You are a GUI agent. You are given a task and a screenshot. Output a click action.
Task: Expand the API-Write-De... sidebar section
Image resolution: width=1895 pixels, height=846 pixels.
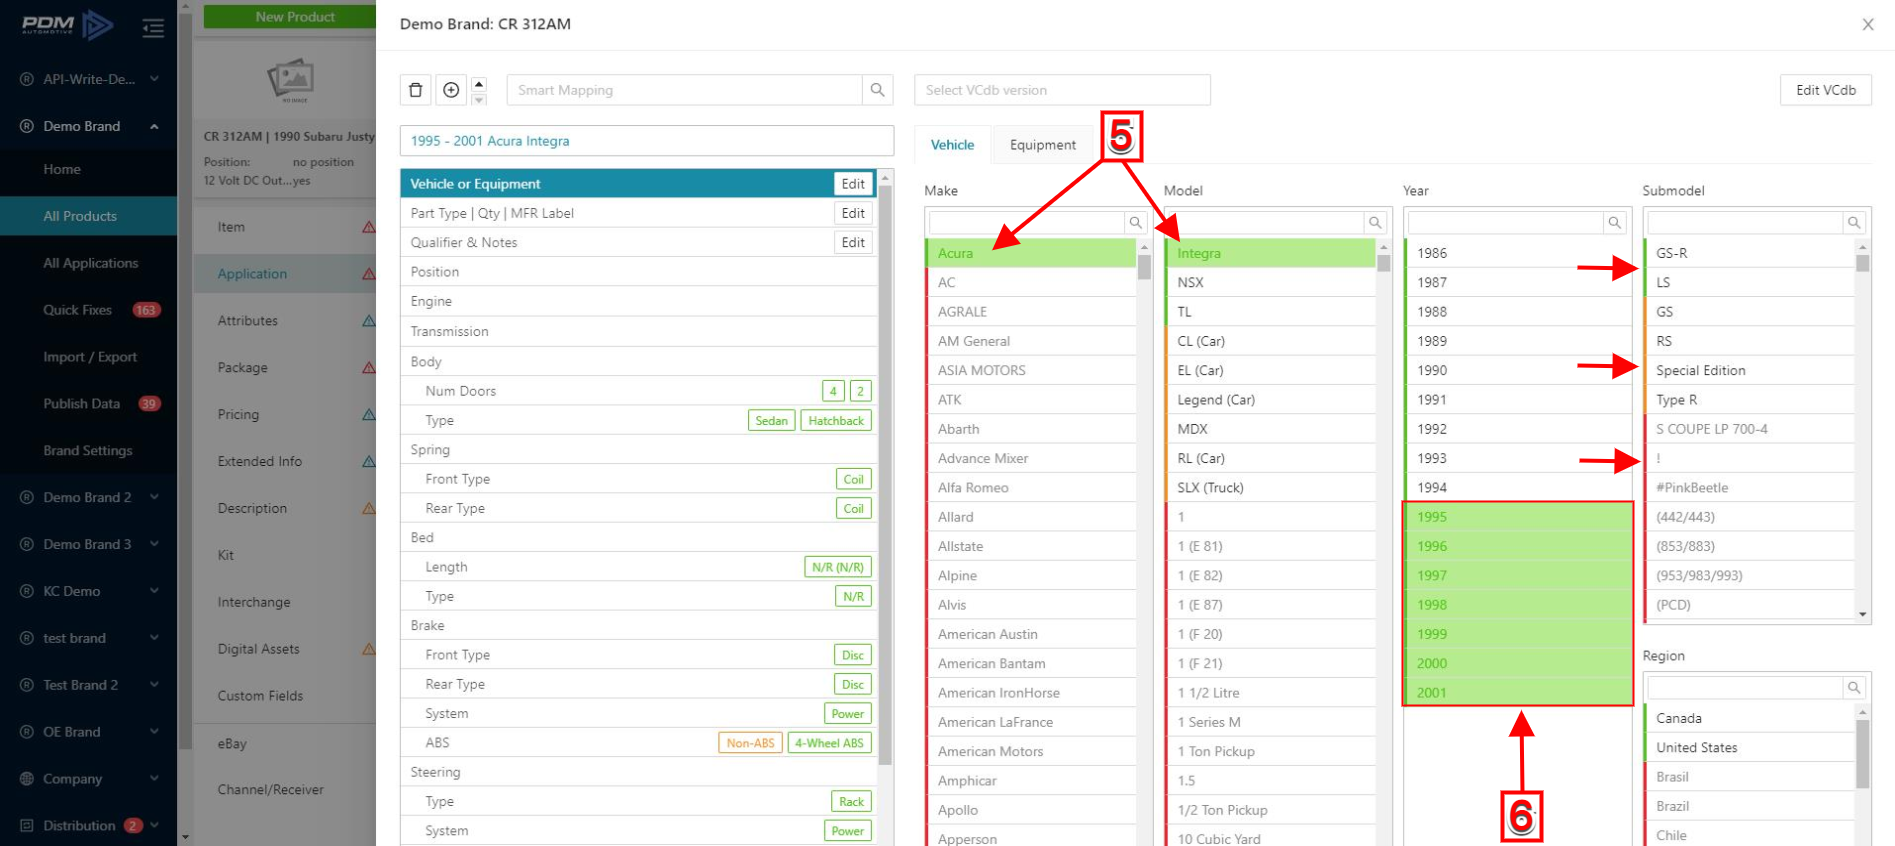click(154, 79)
